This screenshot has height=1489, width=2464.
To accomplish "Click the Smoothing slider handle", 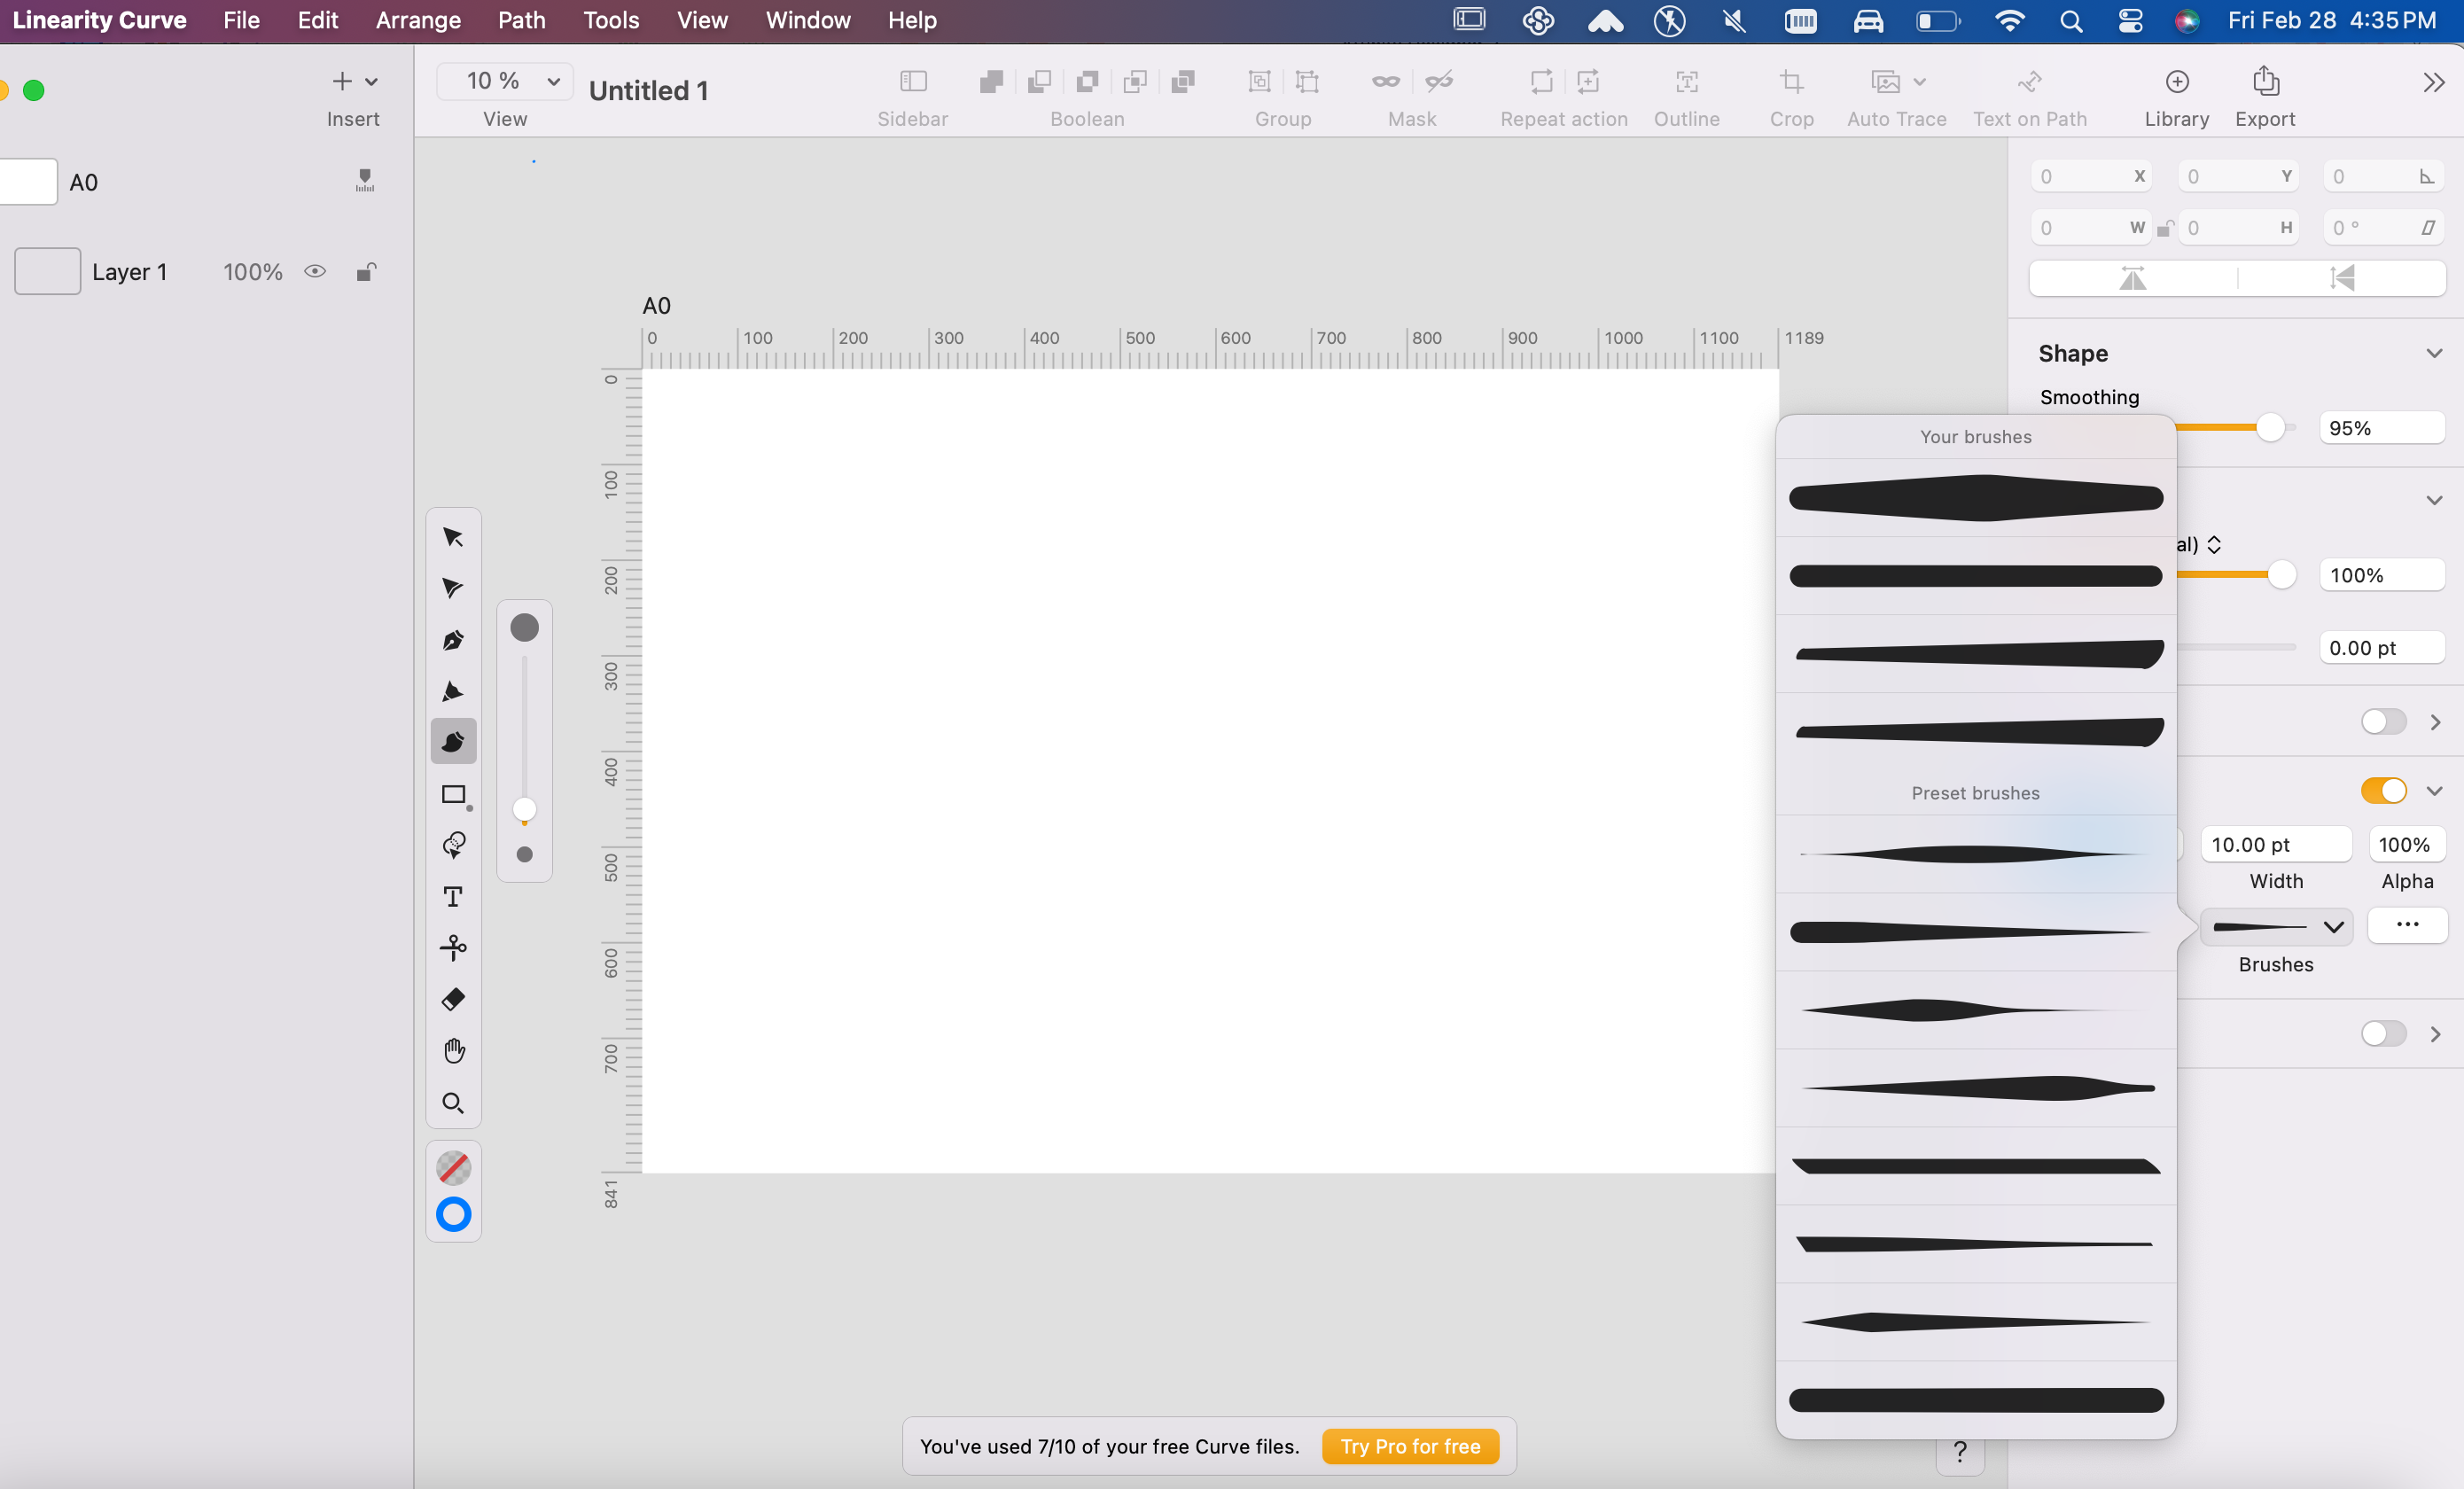I will point(2270,427).
